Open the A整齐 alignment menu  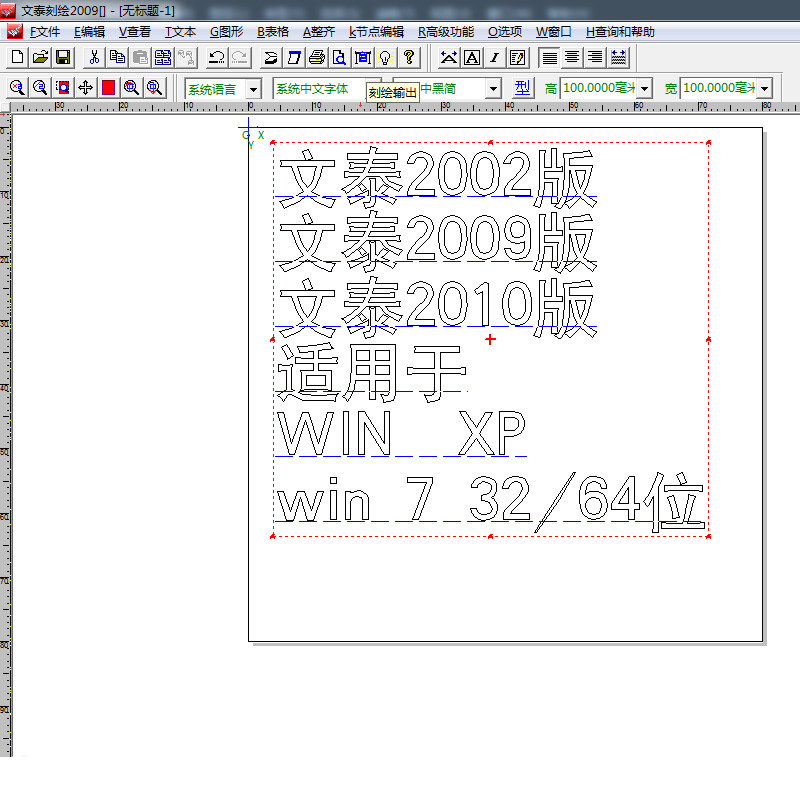point(319,32)
